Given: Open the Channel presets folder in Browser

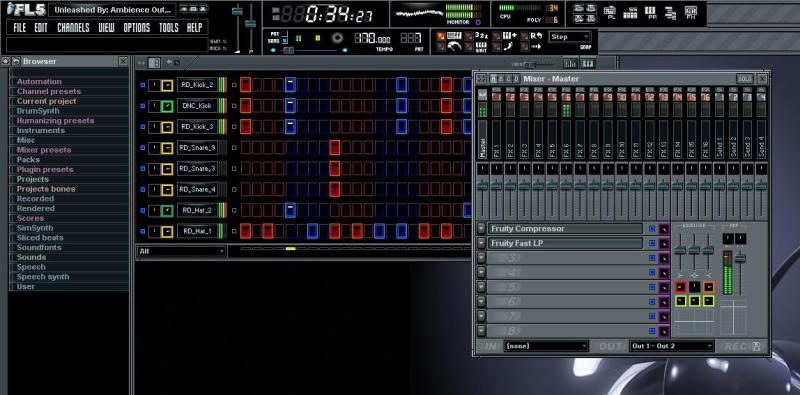Looking at the screenshot, I should [x=49, y=91].
